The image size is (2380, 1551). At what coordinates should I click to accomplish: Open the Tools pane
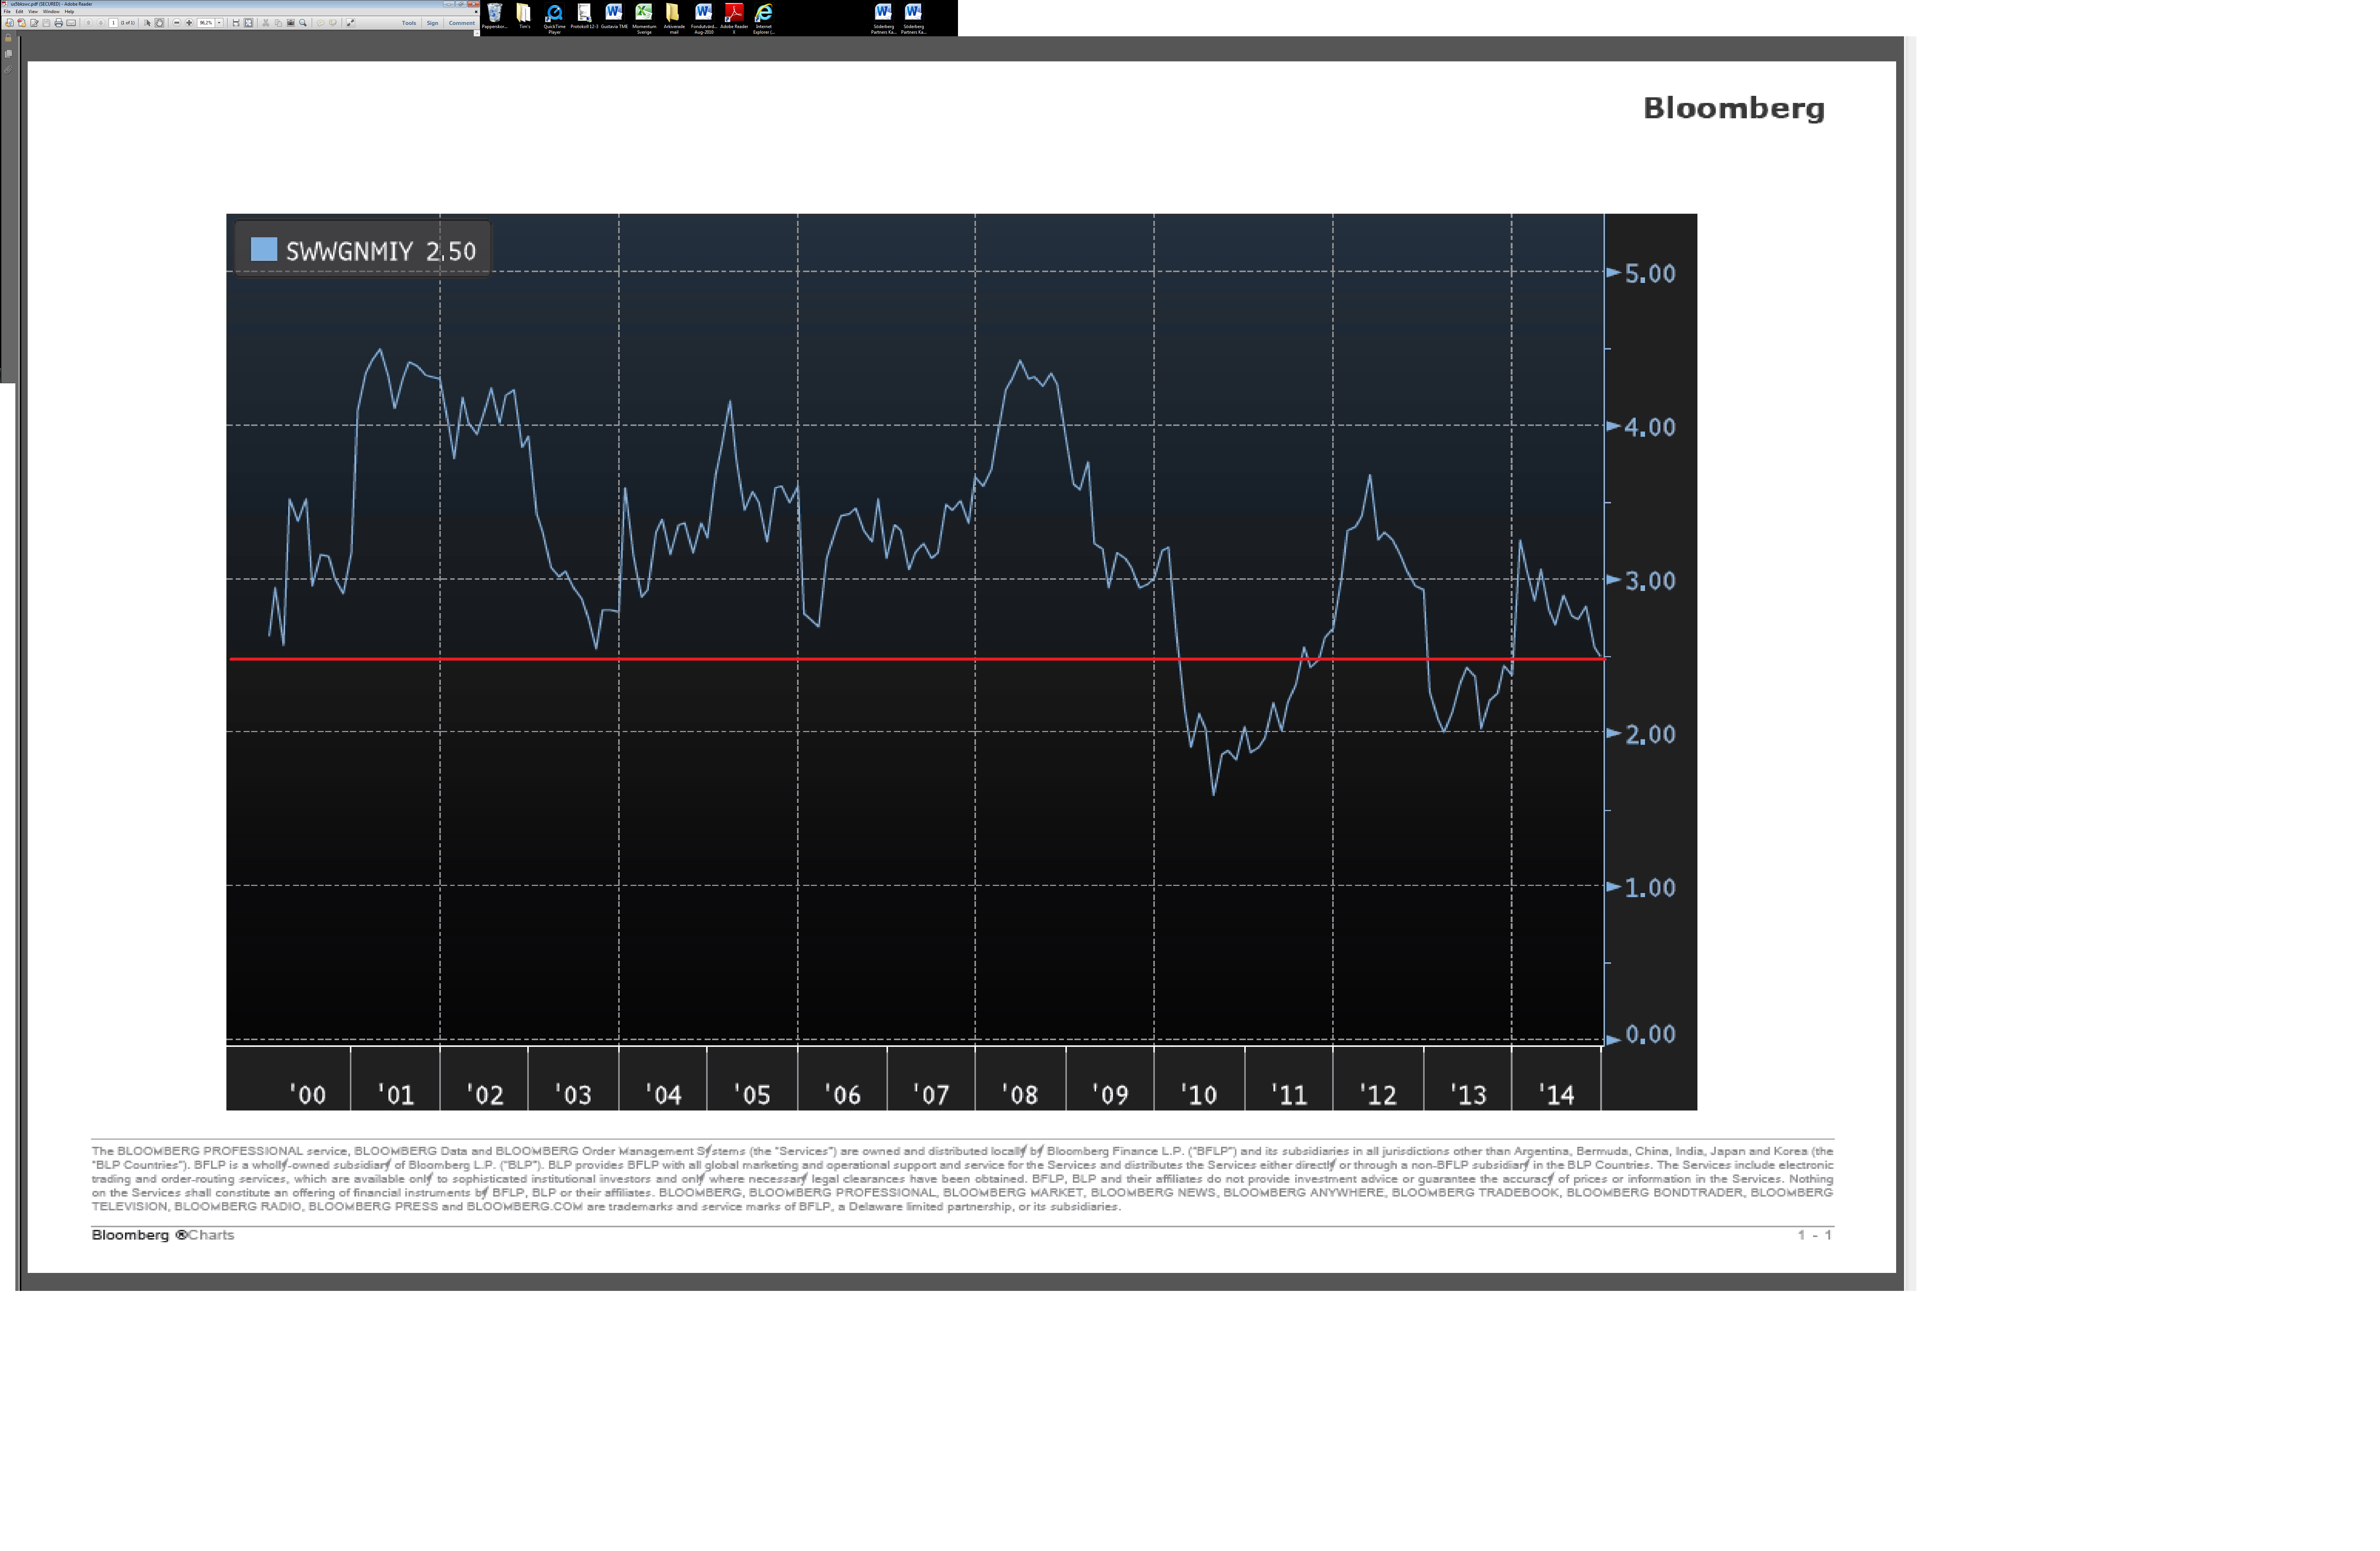[x=409, y=23]
